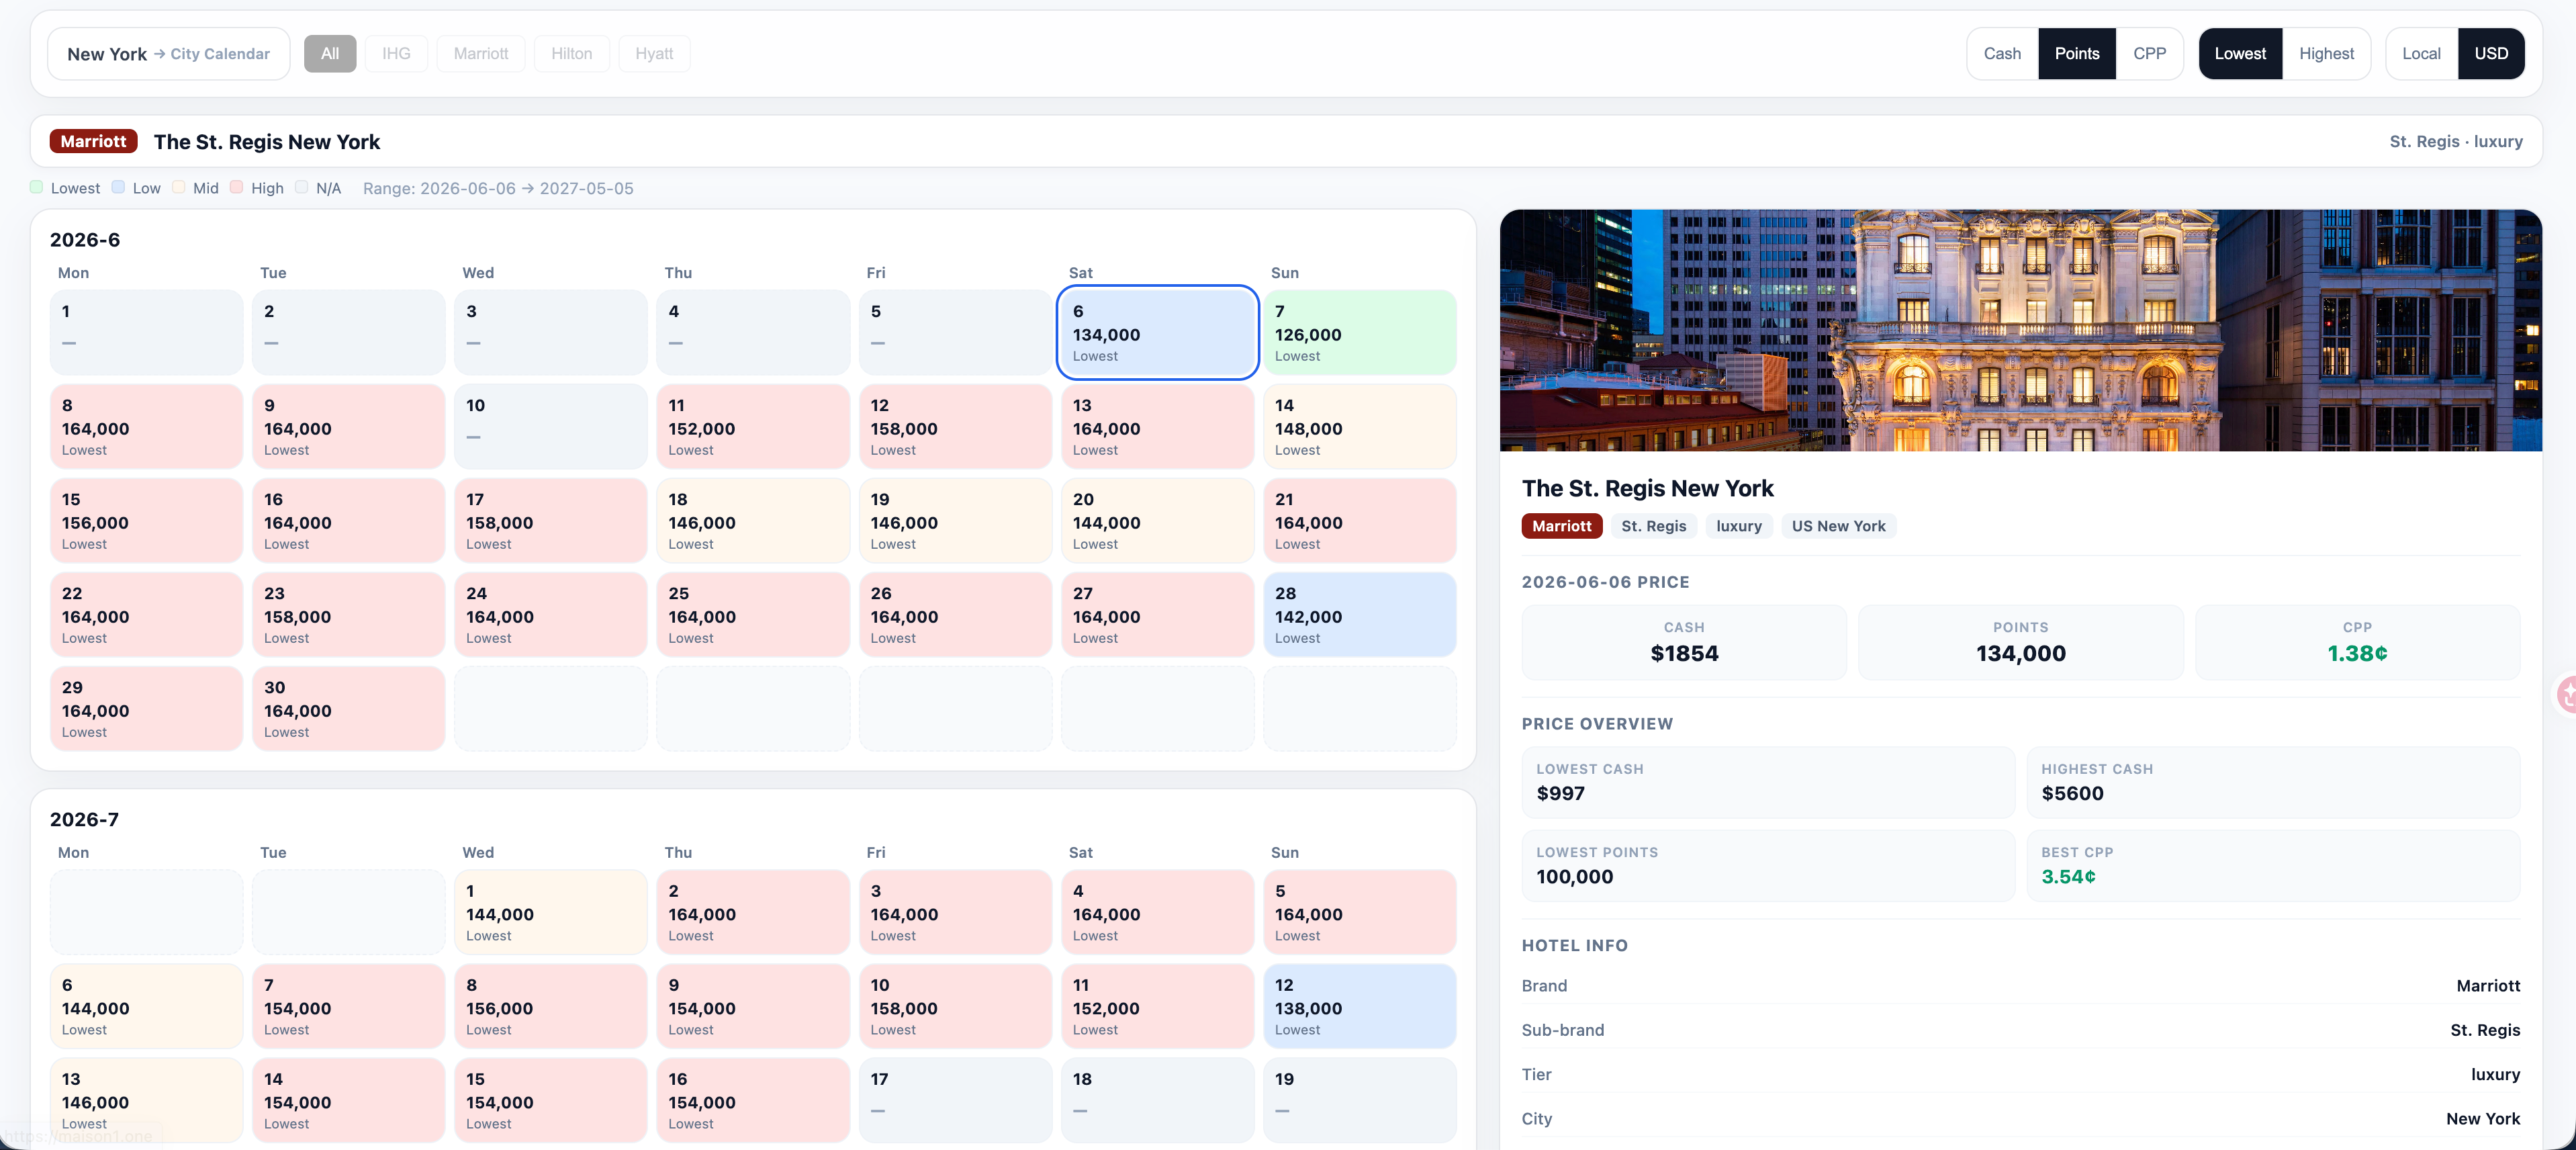Image resolution: width=2576 pixels, height=1150 pixels.
Task: Switch price display to Cash
Action: coord(2002,54)
